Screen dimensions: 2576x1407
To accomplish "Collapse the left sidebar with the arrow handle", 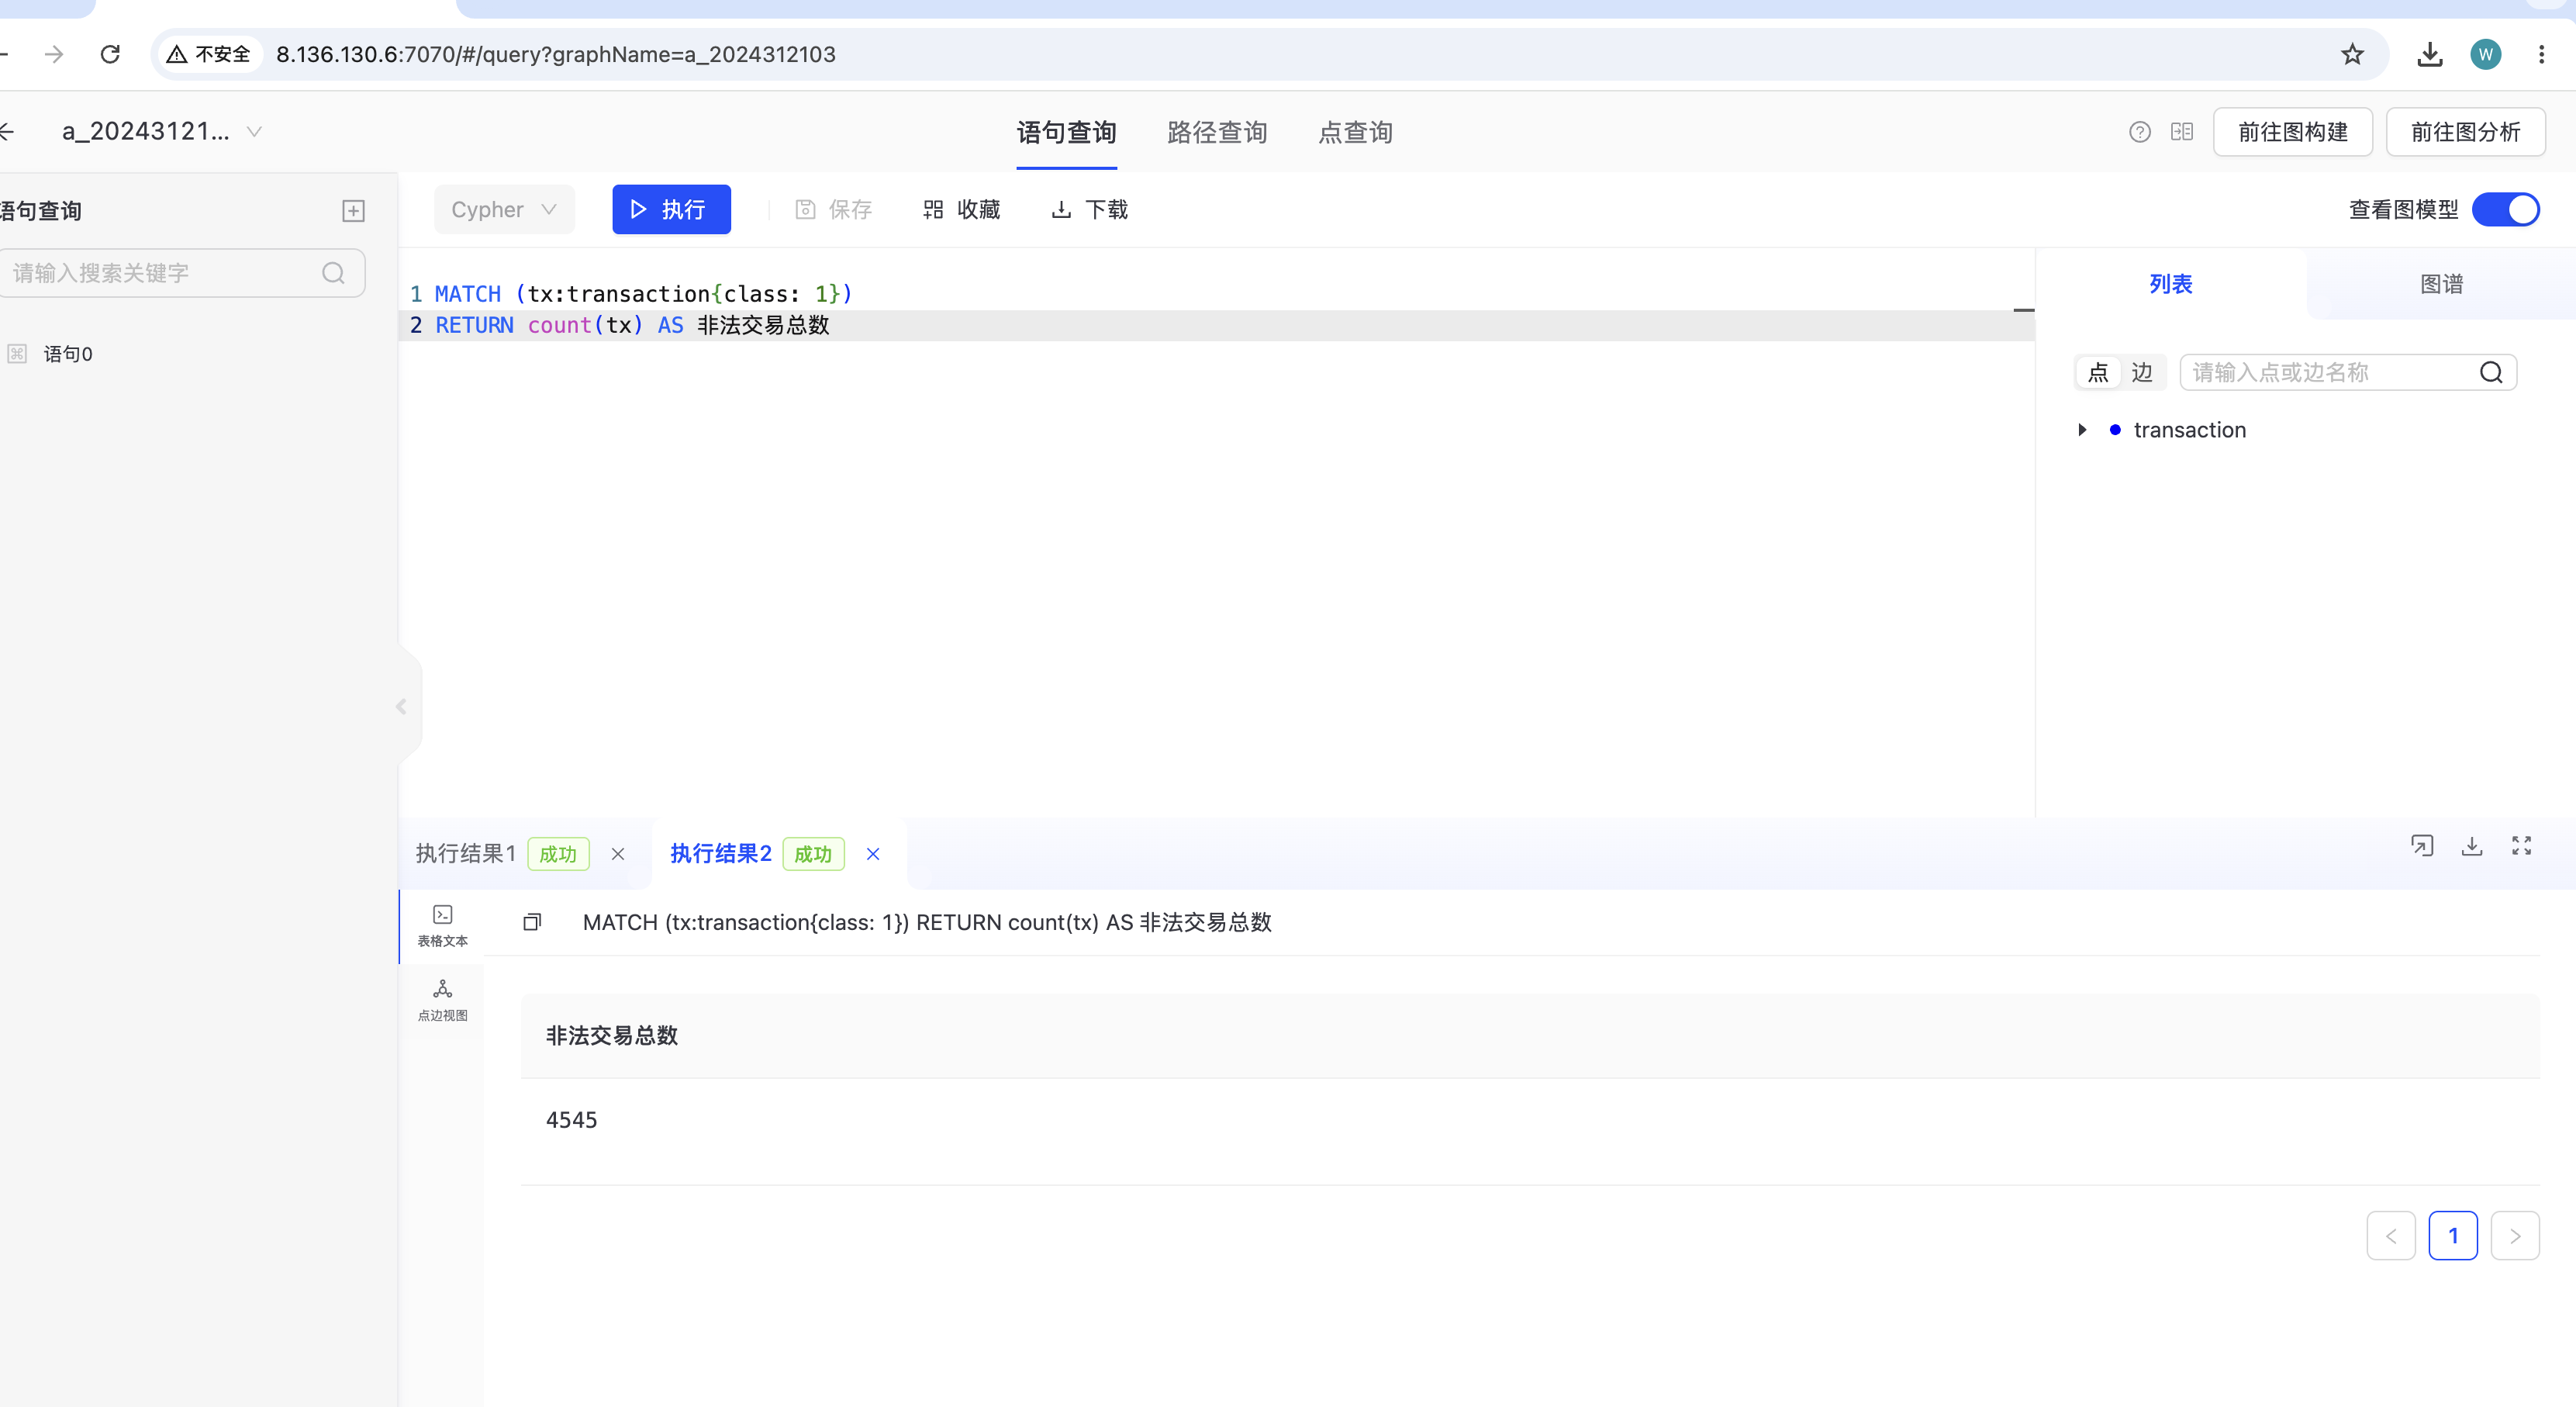I will (402, 707).
